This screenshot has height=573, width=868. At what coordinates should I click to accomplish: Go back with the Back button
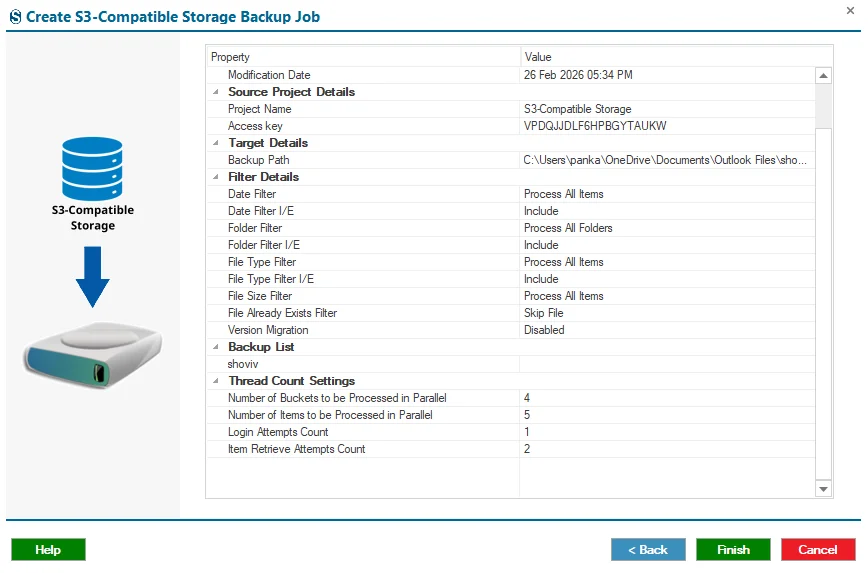tap(648, 550)
